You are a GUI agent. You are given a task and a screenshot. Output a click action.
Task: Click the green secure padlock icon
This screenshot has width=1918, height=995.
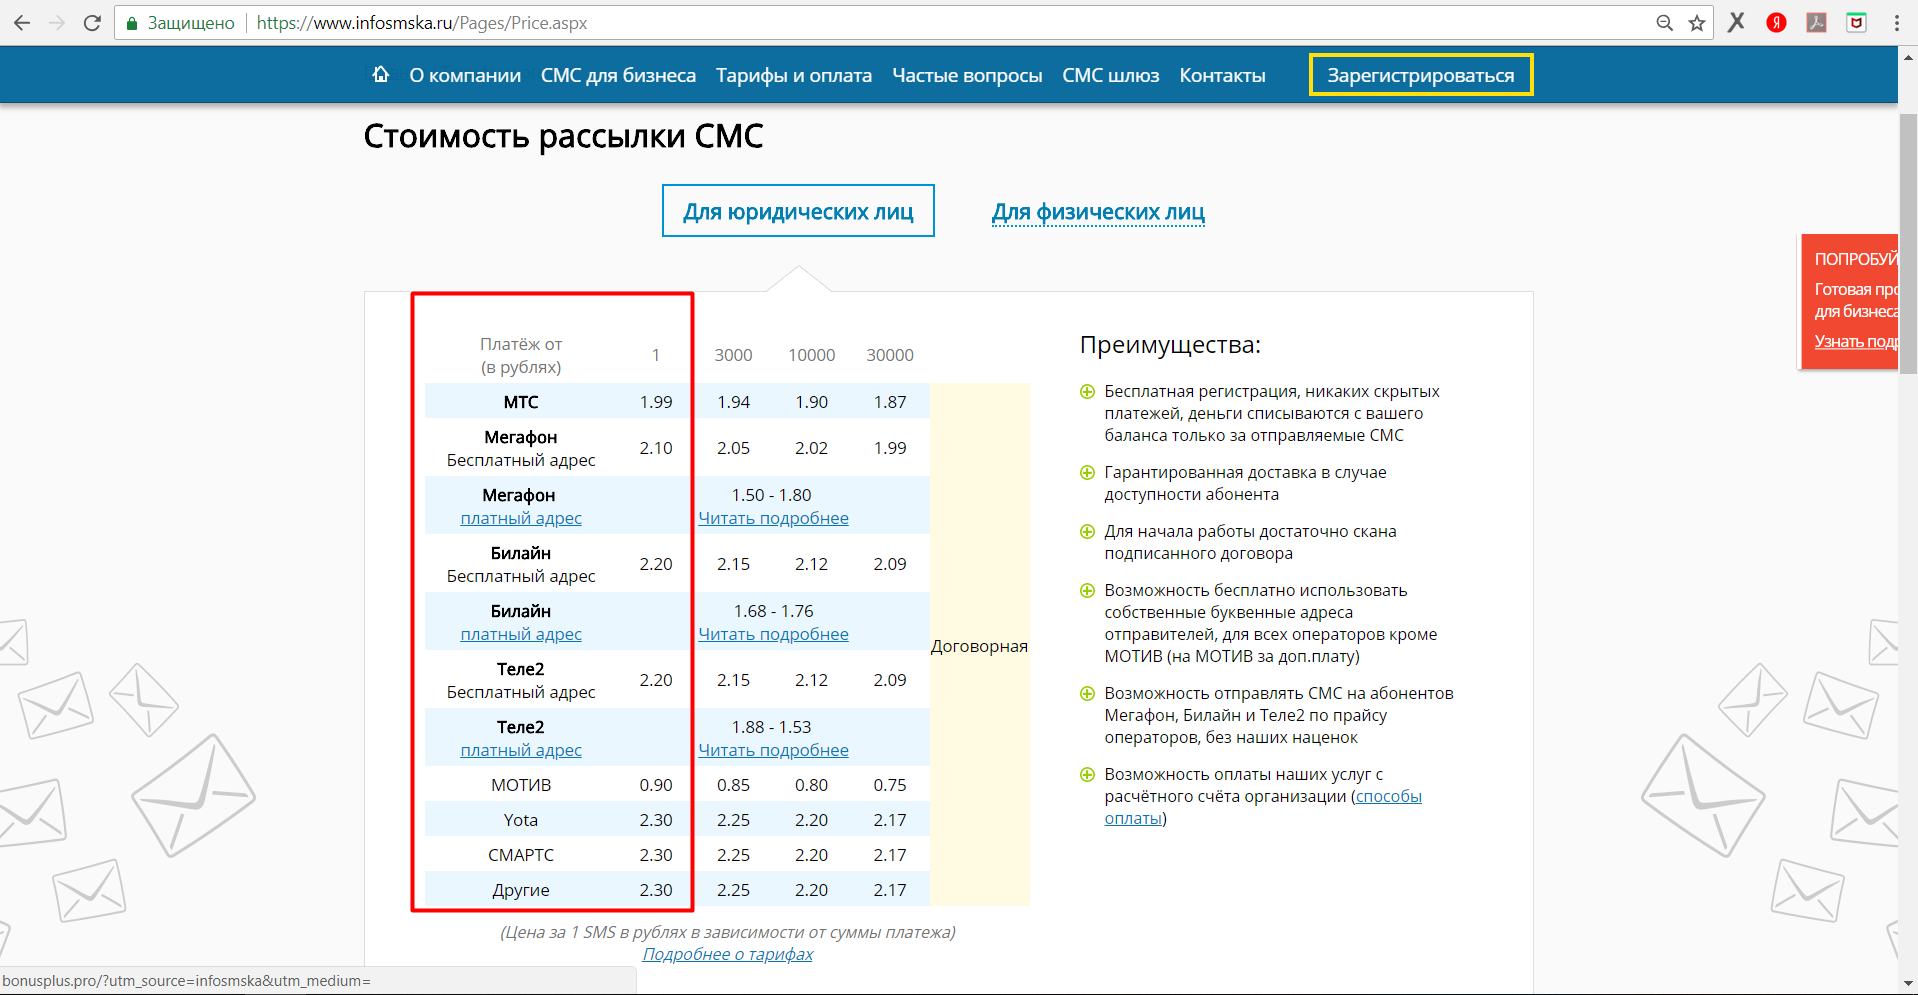click(x=131, y=23)
